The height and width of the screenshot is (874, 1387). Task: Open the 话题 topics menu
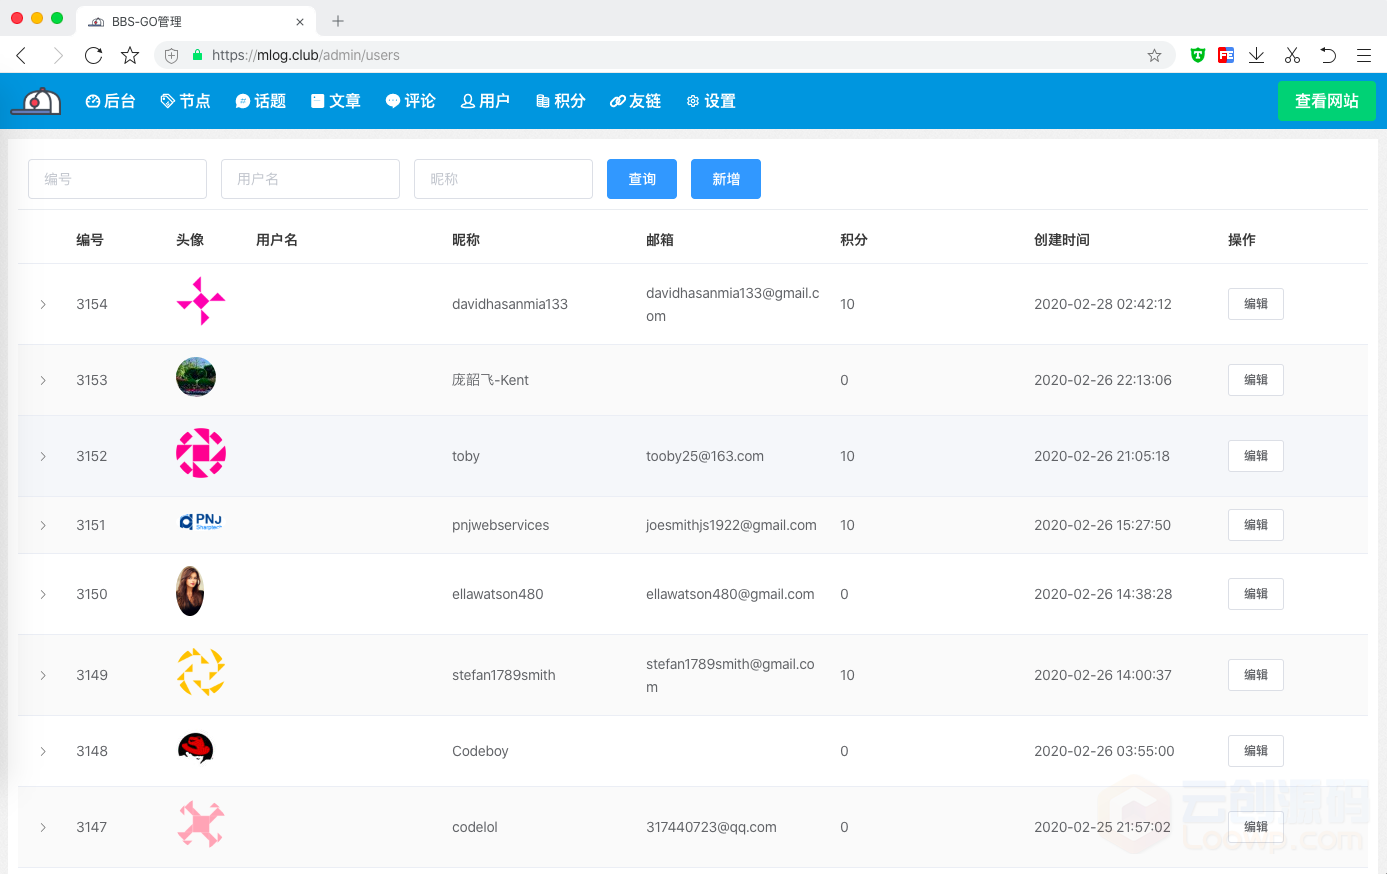click(x=260, y=101)
